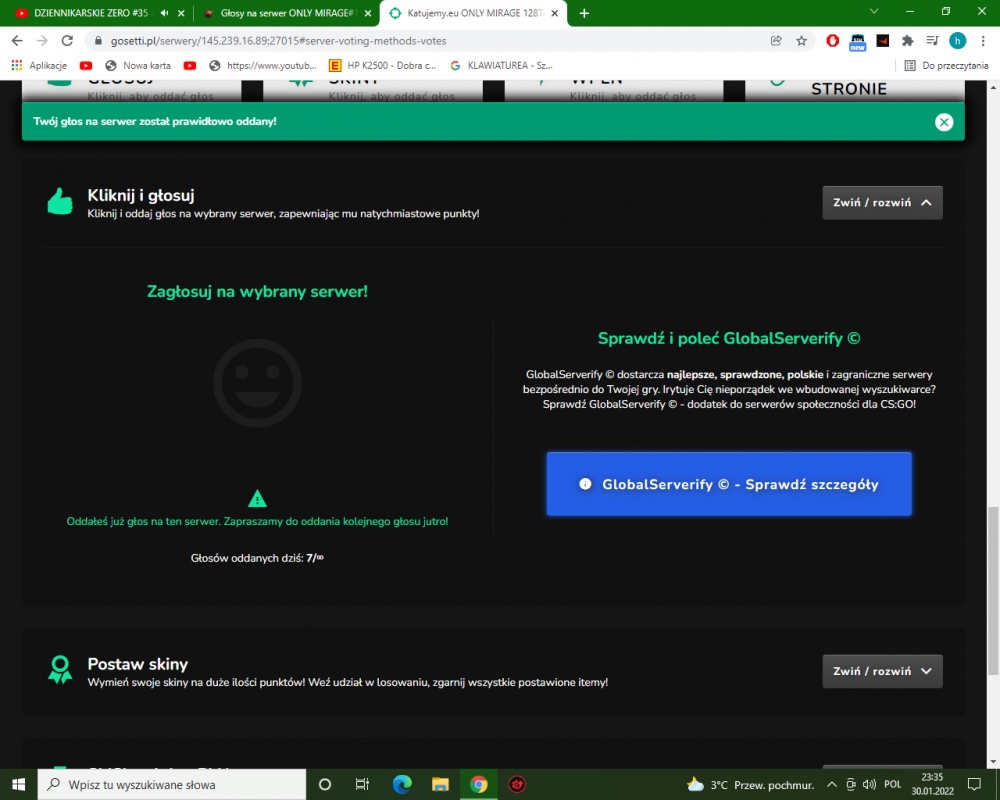The image size is (1000, 800).
Task: Click the page vertical scrollbar thumb
Action: [993, 590]
